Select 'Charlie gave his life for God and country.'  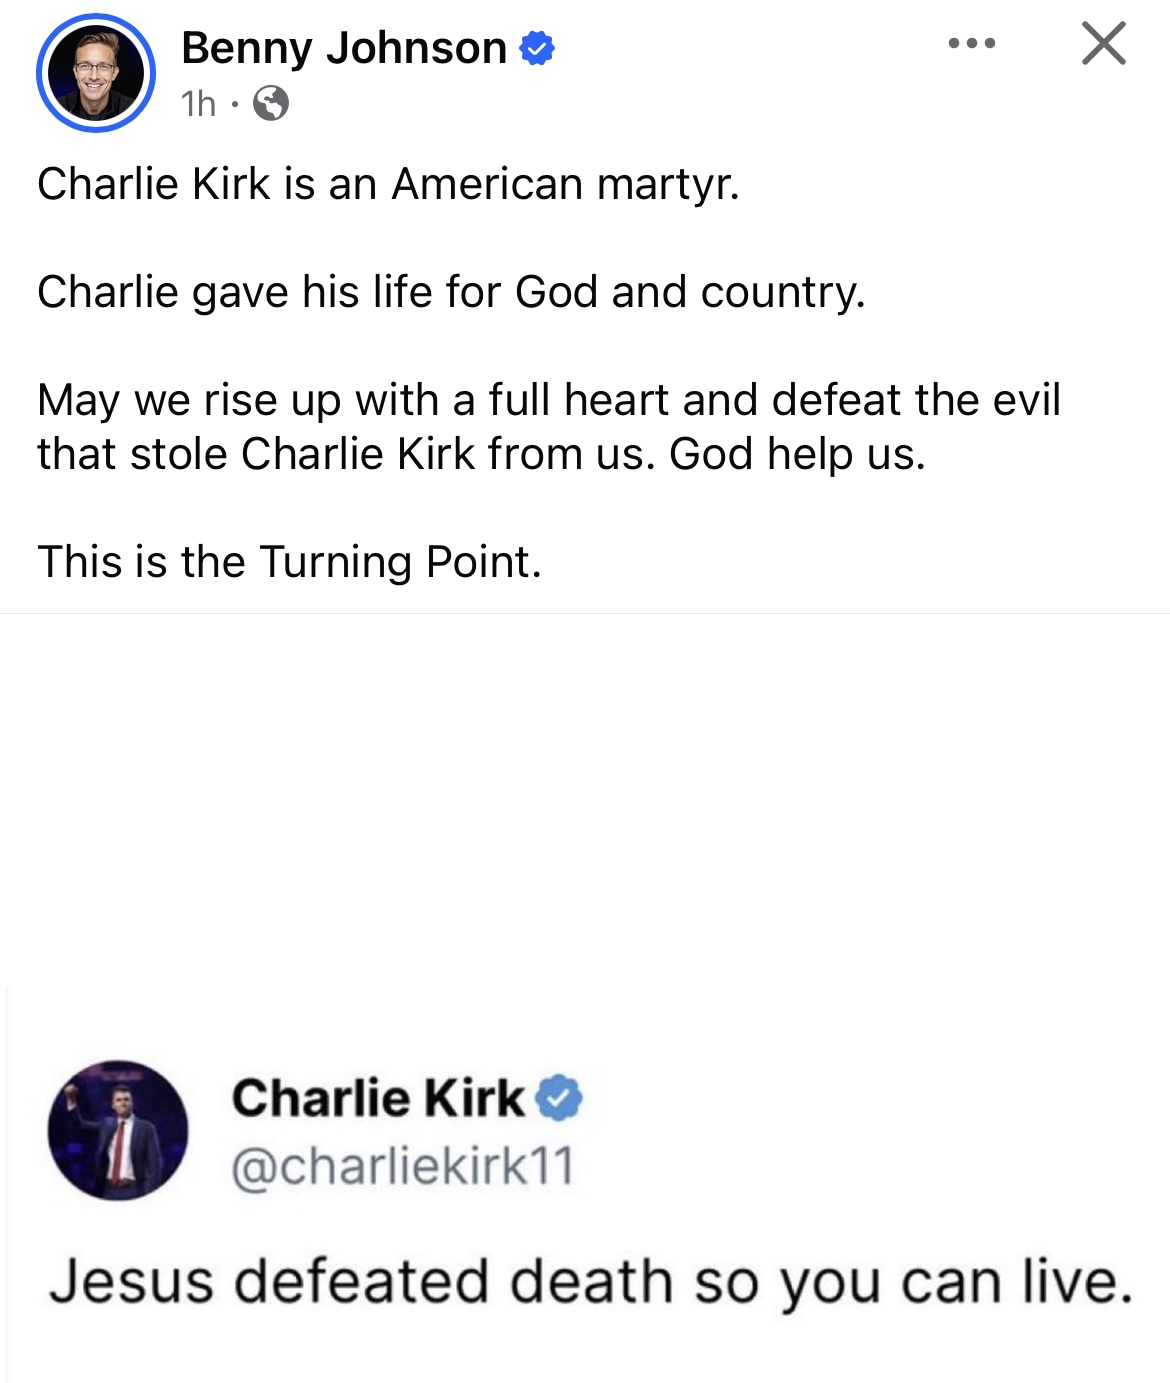451,292
